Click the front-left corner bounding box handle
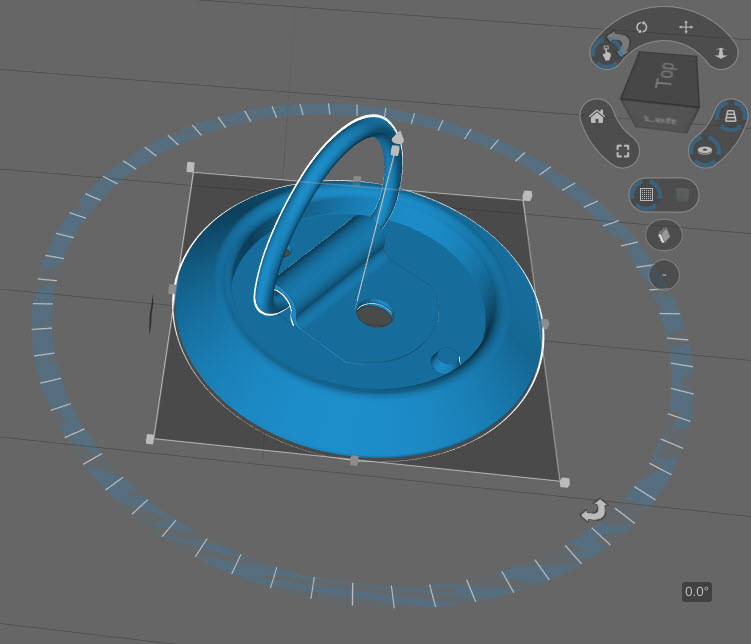The width and height of the screenshot is (751, 644). pos(150,439)
